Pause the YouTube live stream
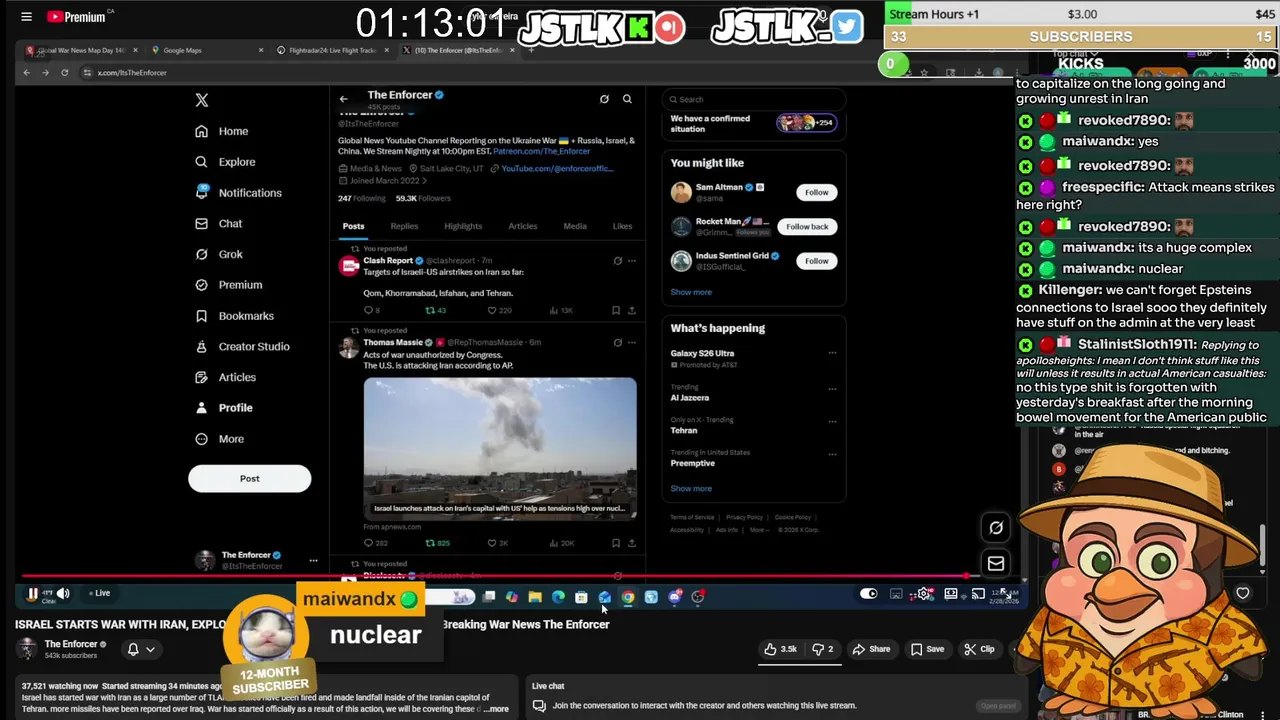Viewport: 1280px width, 720px height. (x=32, y=594)
